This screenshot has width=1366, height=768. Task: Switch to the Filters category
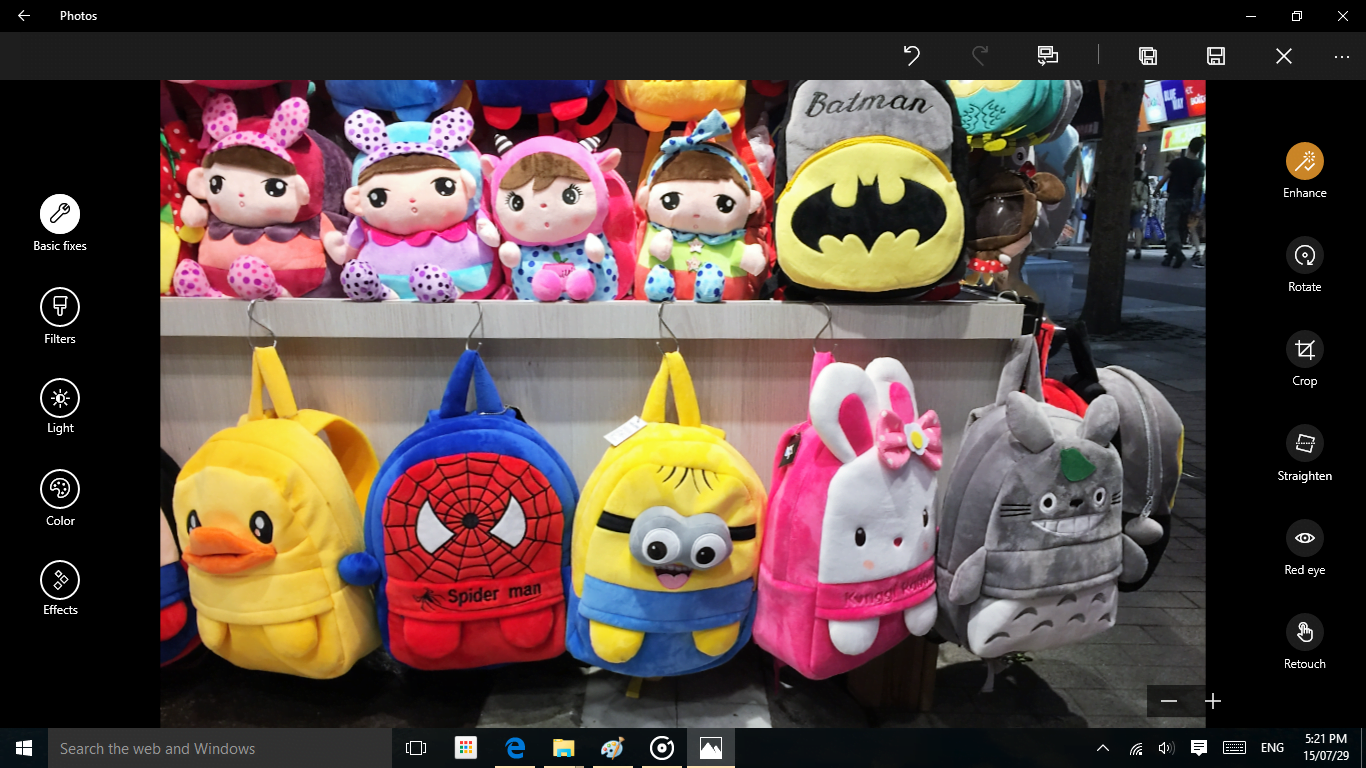(x=60, y=307)
